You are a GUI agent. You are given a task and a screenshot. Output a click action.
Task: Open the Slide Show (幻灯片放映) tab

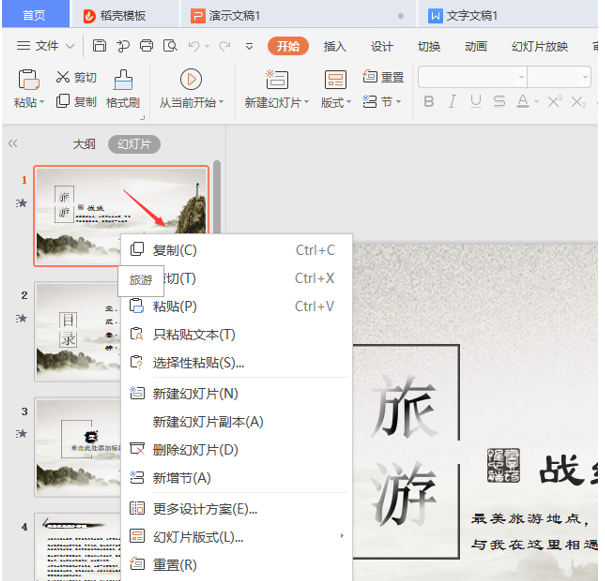pyautogui.click(x=539, y=47)
